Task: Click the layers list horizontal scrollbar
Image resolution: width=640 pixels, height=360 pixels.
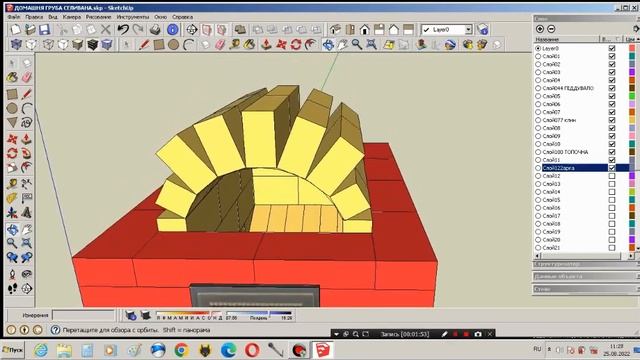Action: click(584, 256)
